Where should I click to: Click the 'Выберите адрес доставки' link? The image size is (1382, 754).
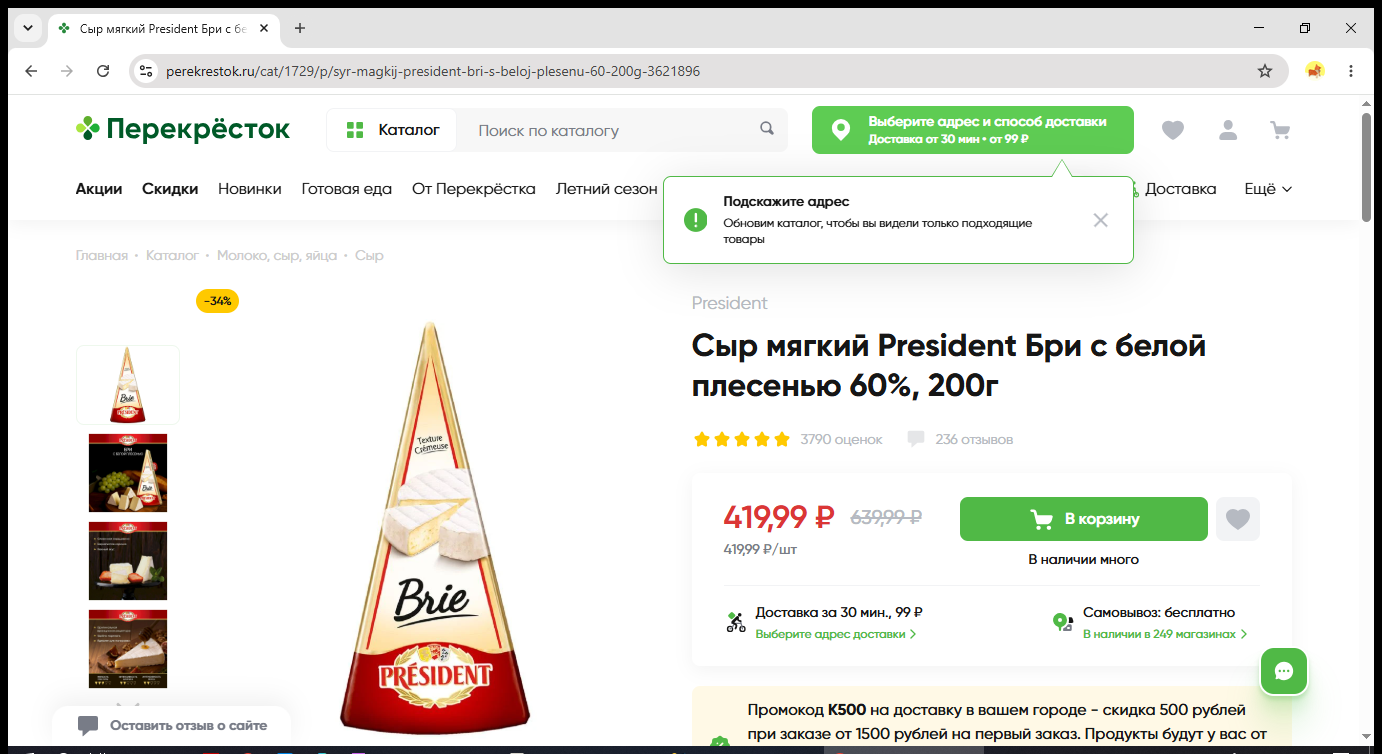(836, 634)
